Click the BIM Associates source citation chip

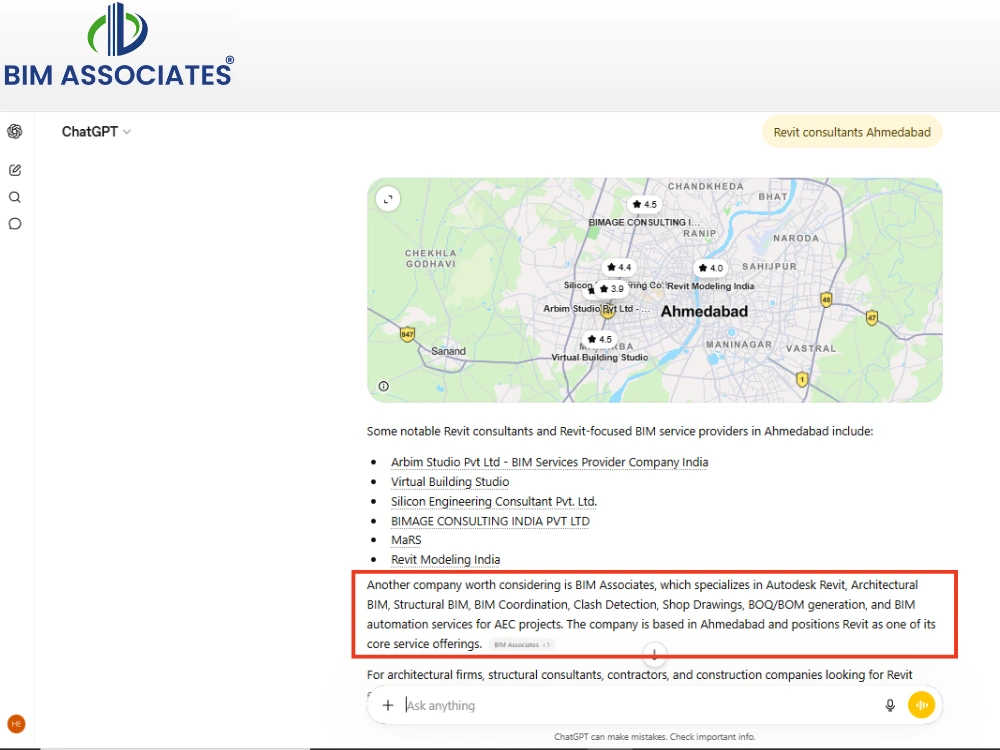click(522, 645)
